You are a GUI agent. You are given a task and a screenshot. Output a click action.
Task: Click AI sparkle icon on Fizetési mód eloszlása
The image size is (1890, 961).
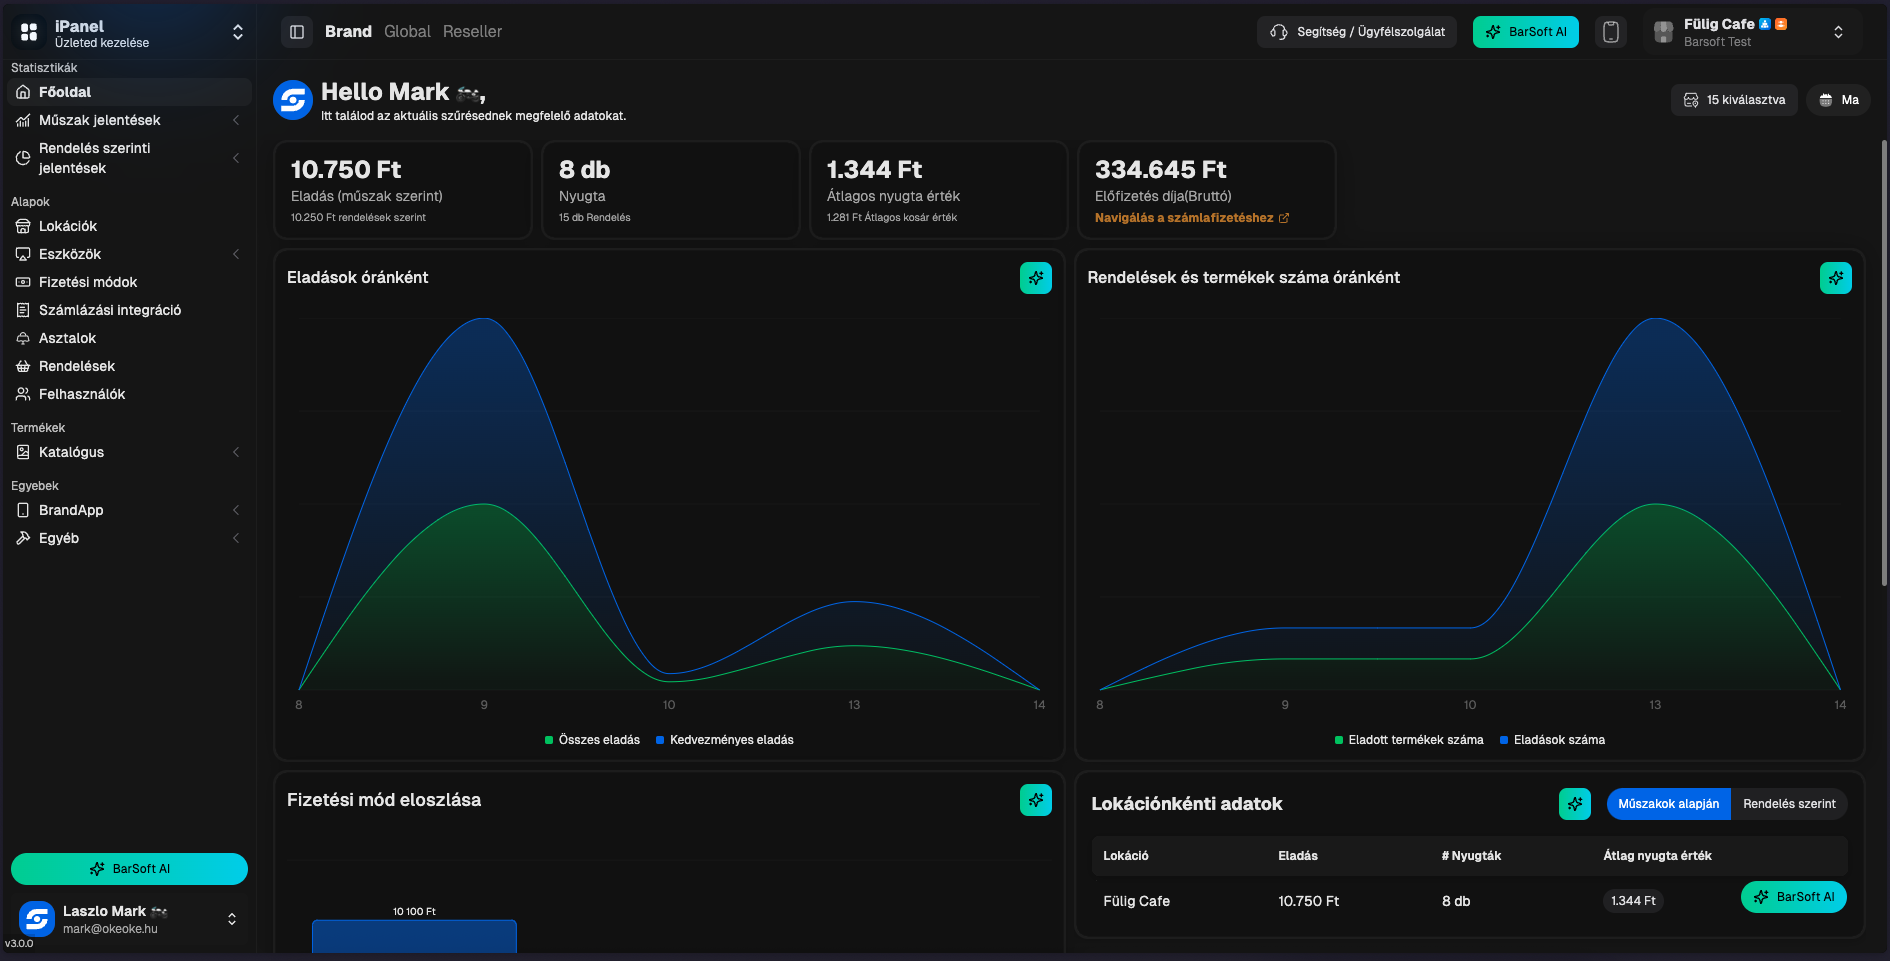coord(1035,800)
